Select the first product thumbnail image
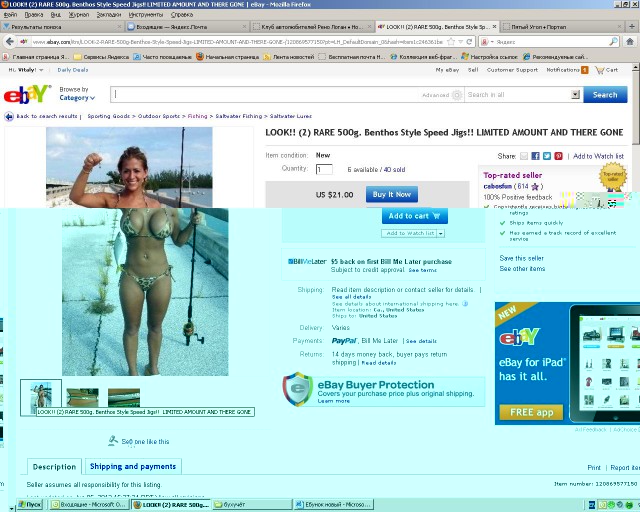 click(x=41, y=397)
